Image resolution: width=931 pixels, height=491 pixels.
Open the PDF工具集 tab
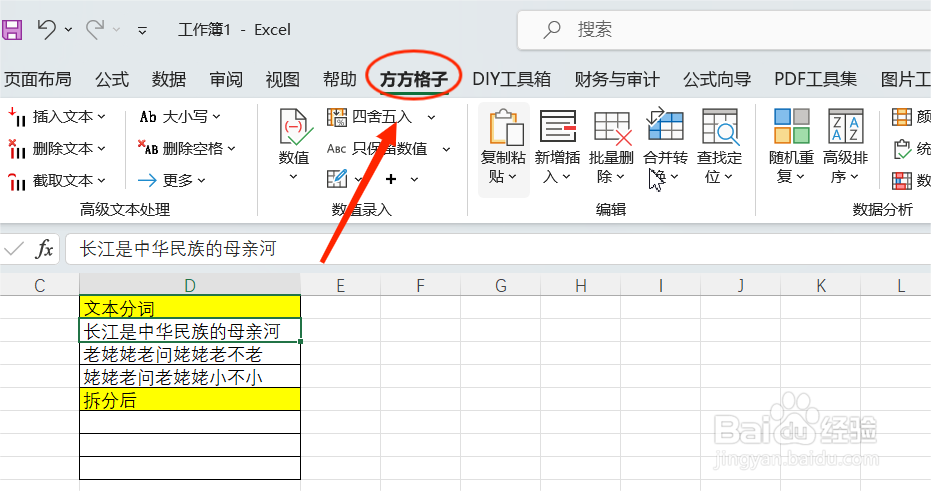point(815,80)
